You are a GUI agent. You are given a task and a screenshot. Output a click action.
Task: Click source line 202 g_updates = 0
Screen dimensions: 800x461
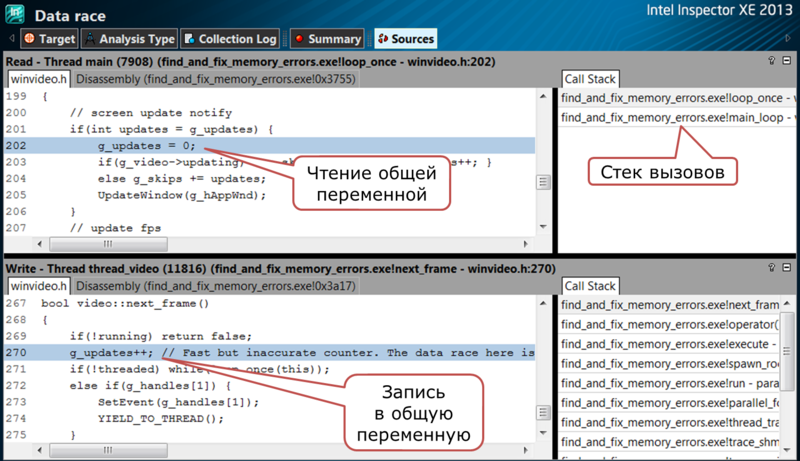[x=269, y=146]
